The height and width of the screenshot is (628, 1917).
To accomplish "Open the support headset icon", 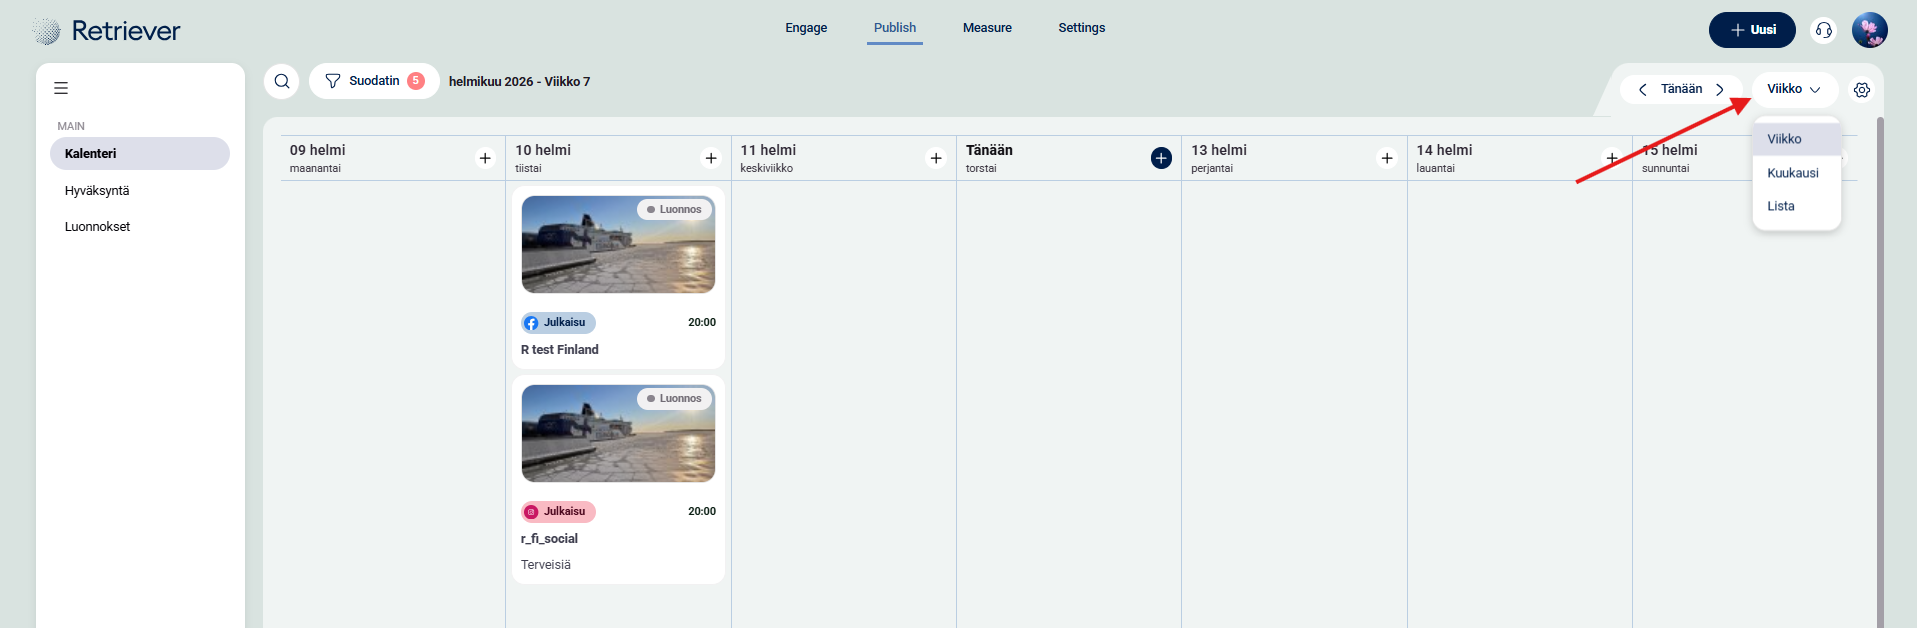I will (1824, 30).
